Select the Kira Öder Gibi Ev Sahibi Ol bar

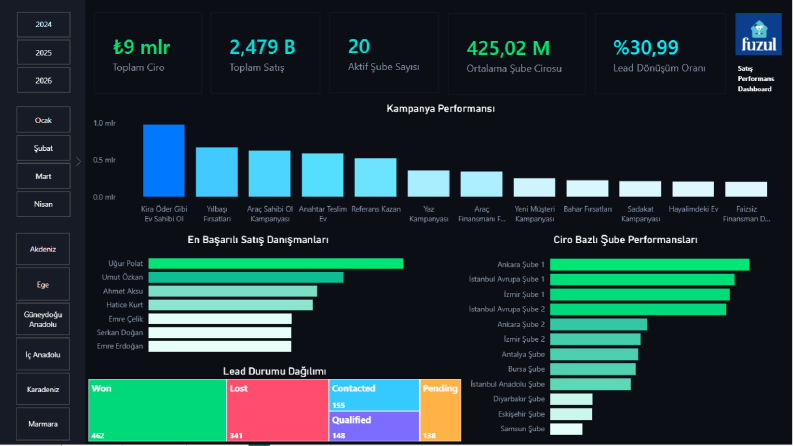click(164, 160)
